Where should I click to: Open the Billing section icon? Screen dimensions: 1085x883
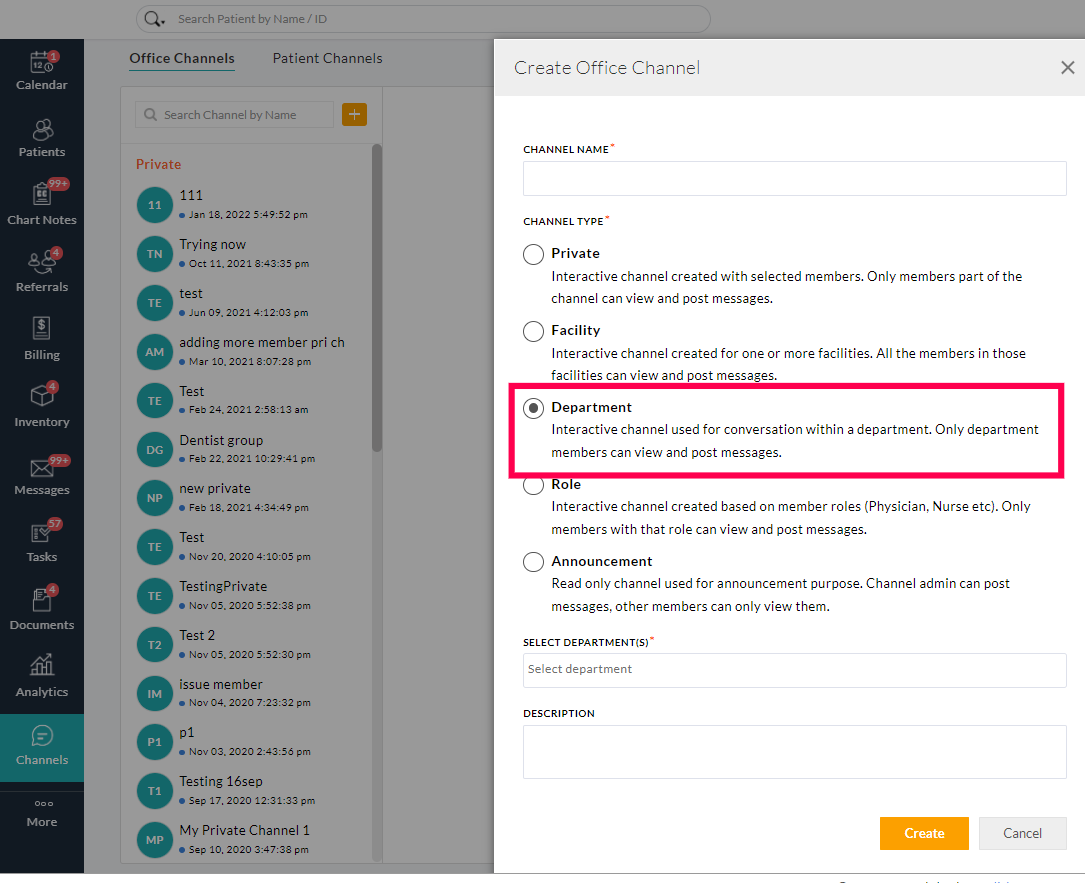click(42, 330)
